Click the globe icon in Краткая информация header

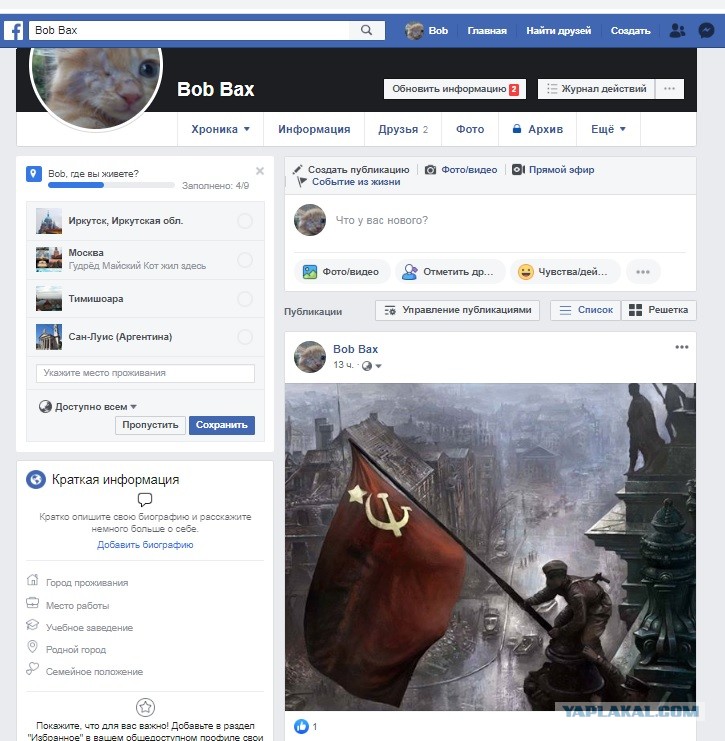coord(36,479)
